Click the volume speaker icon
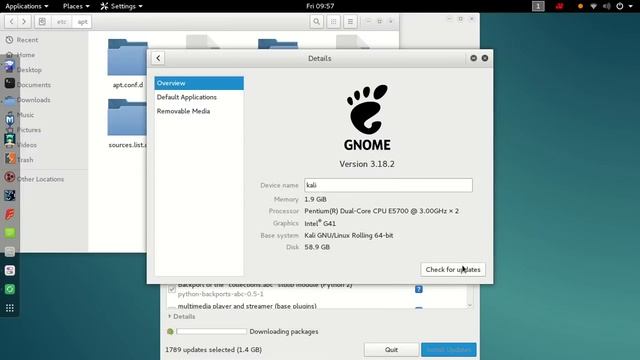The width and height of the screenshot is (640, 360). pyautogui.click(x=607, y=6)
